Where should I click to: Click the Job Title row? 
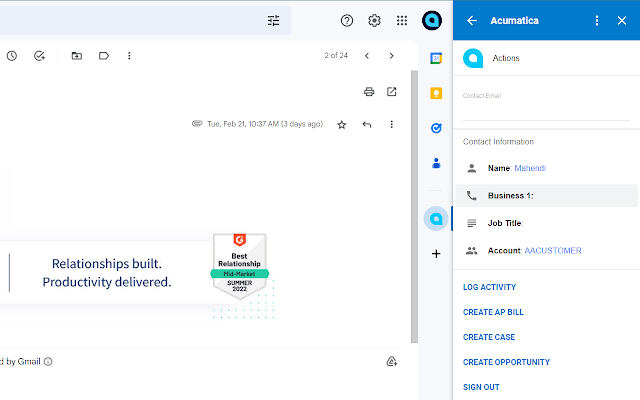(x=546, y=223)
